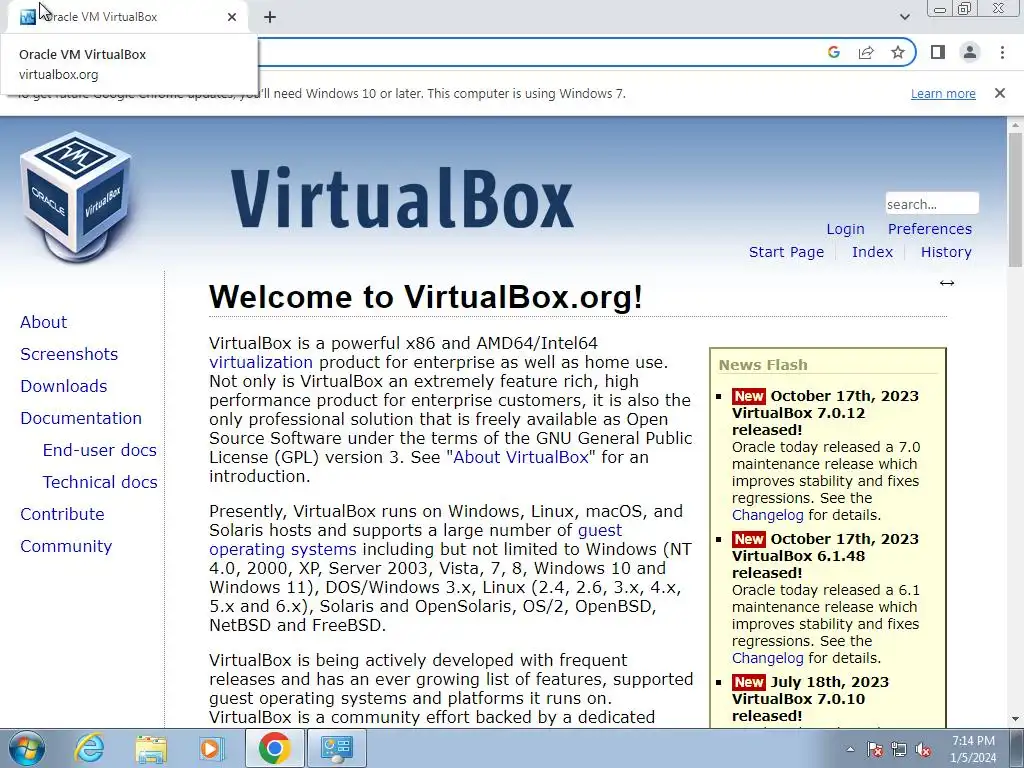Open Chrome three-dot menu
This screenshot has width=1024, height=768.
[x=1002, y=52]
